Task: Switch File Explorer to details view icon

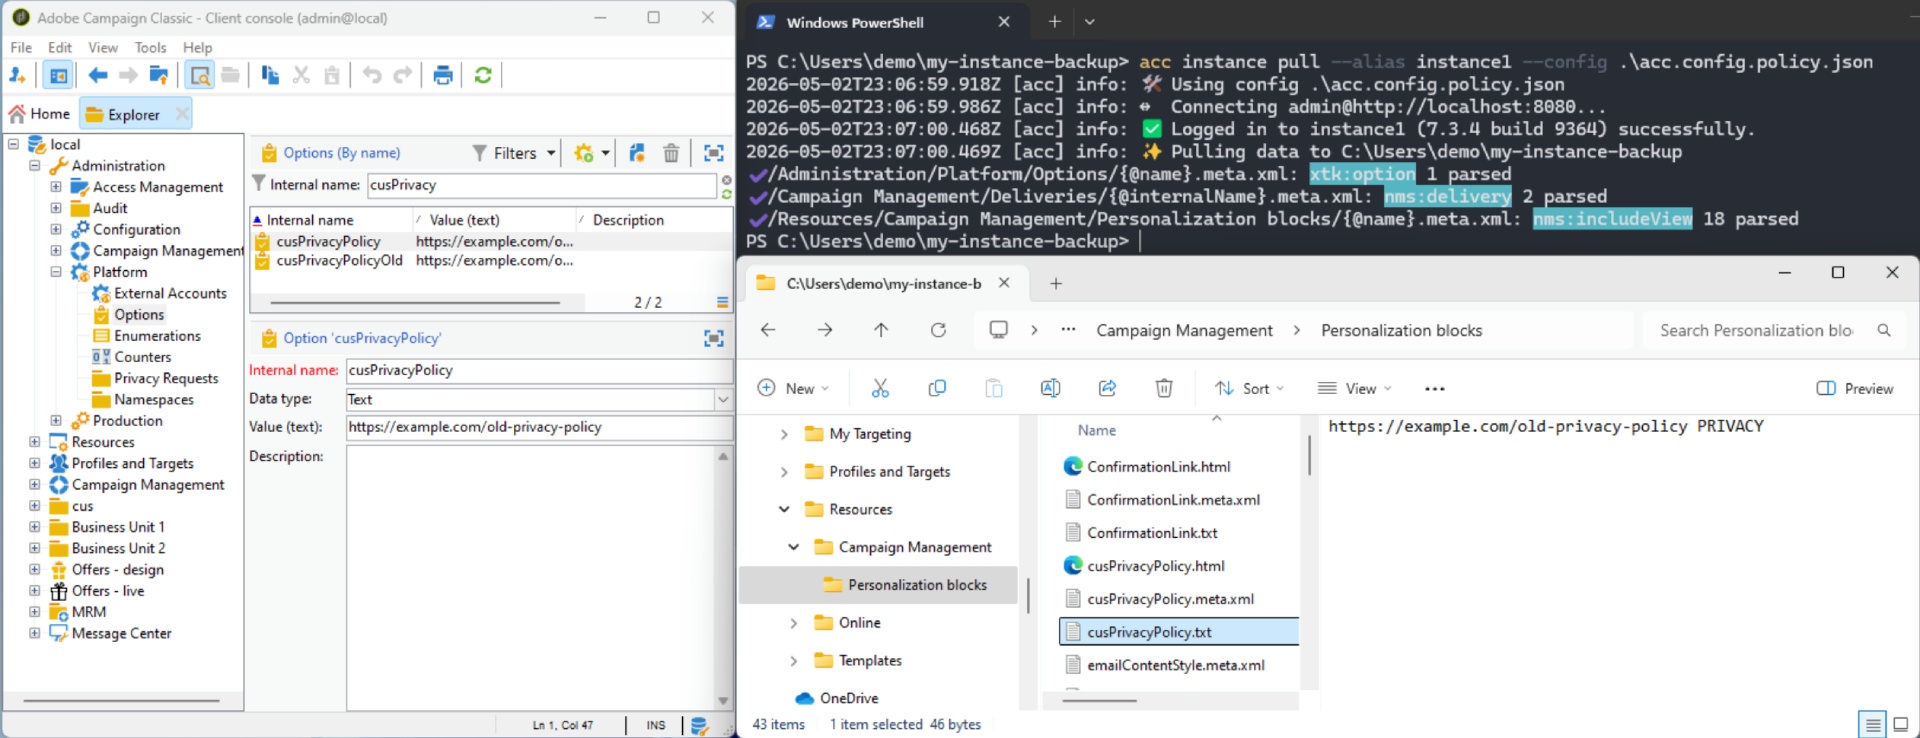Action: (x=1873, y=724)
